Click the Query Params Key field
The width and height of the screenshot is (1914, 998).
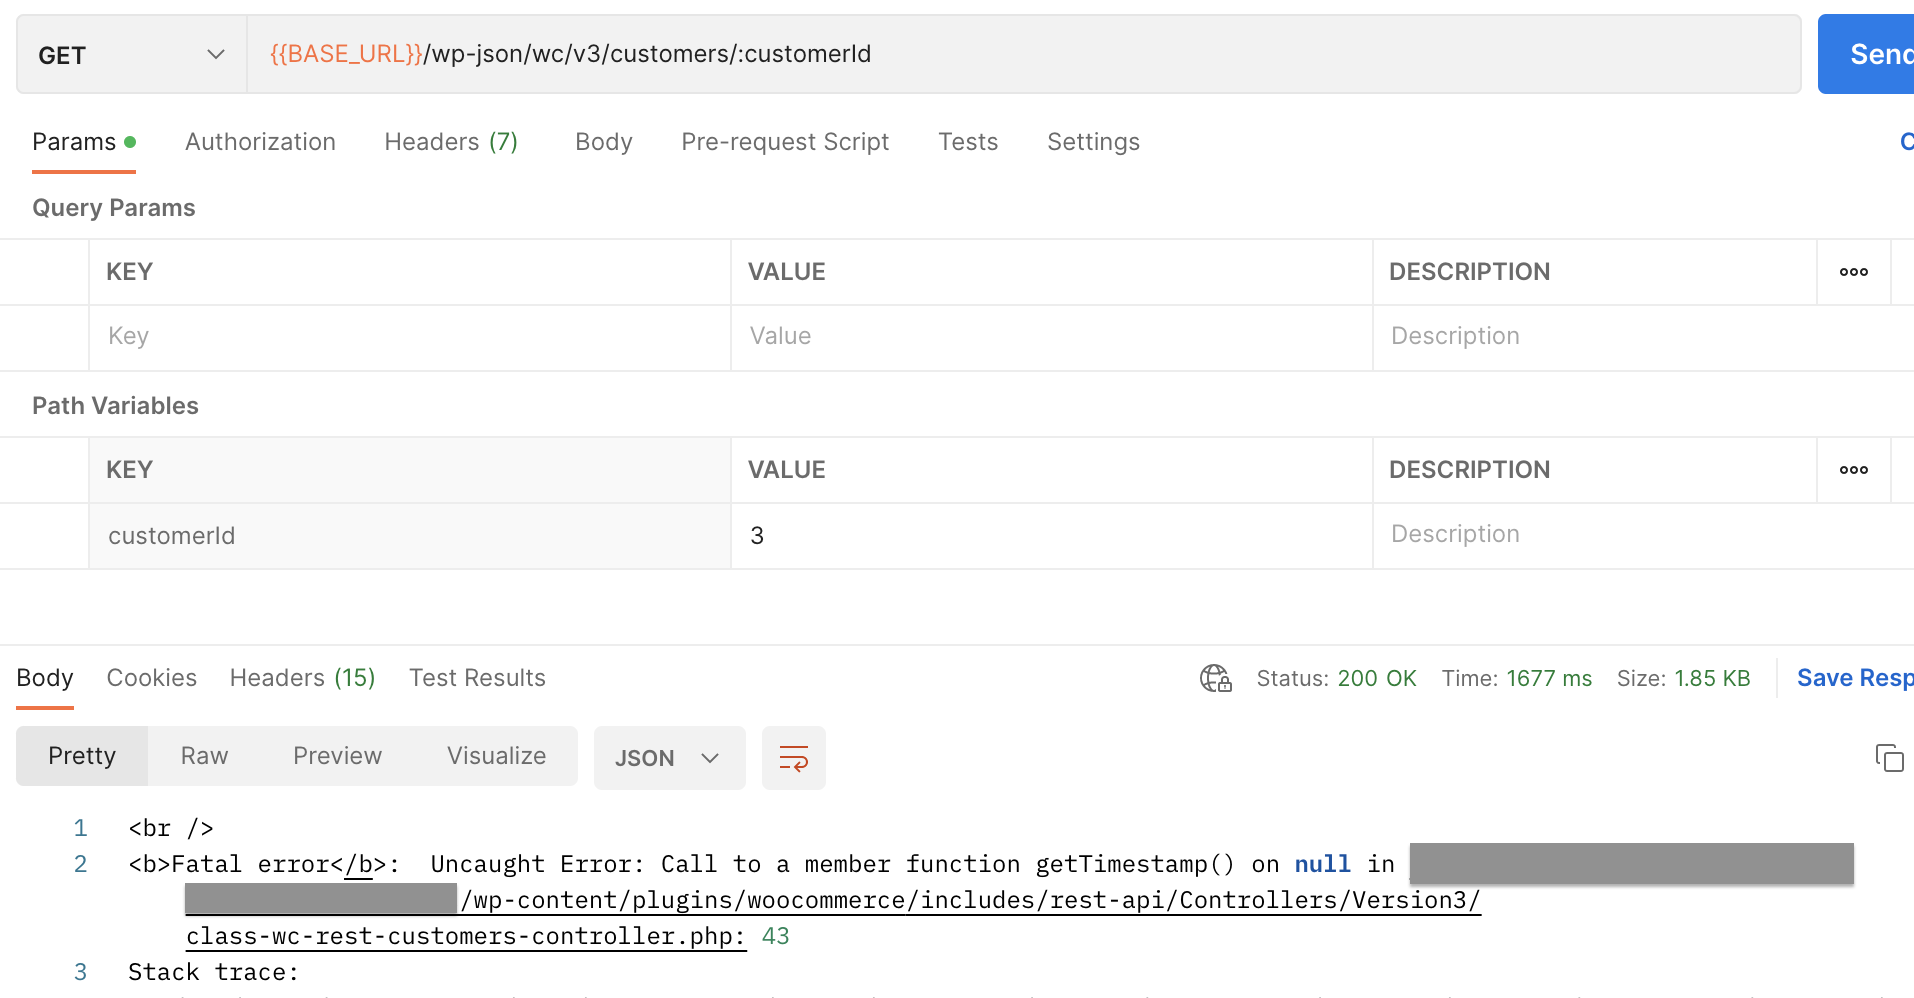(410, 337)
